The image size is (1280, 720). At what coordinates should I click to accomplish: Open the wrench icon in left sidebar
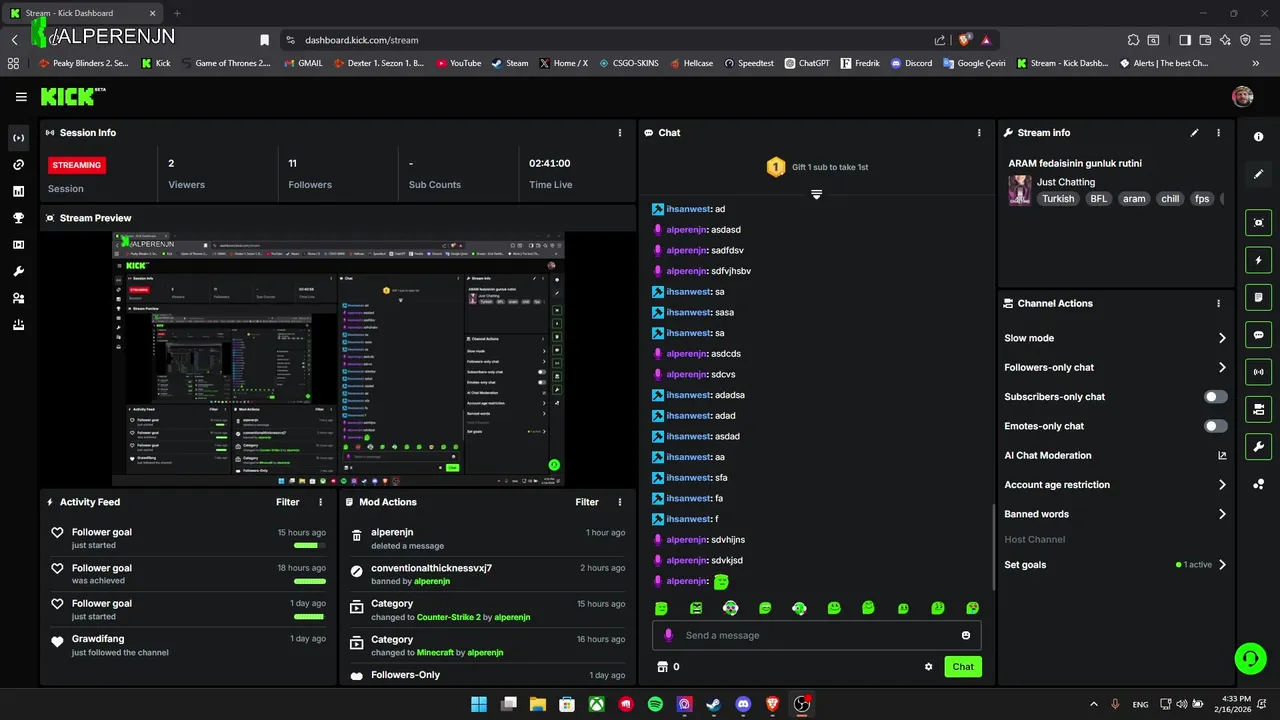coord(18,271)
